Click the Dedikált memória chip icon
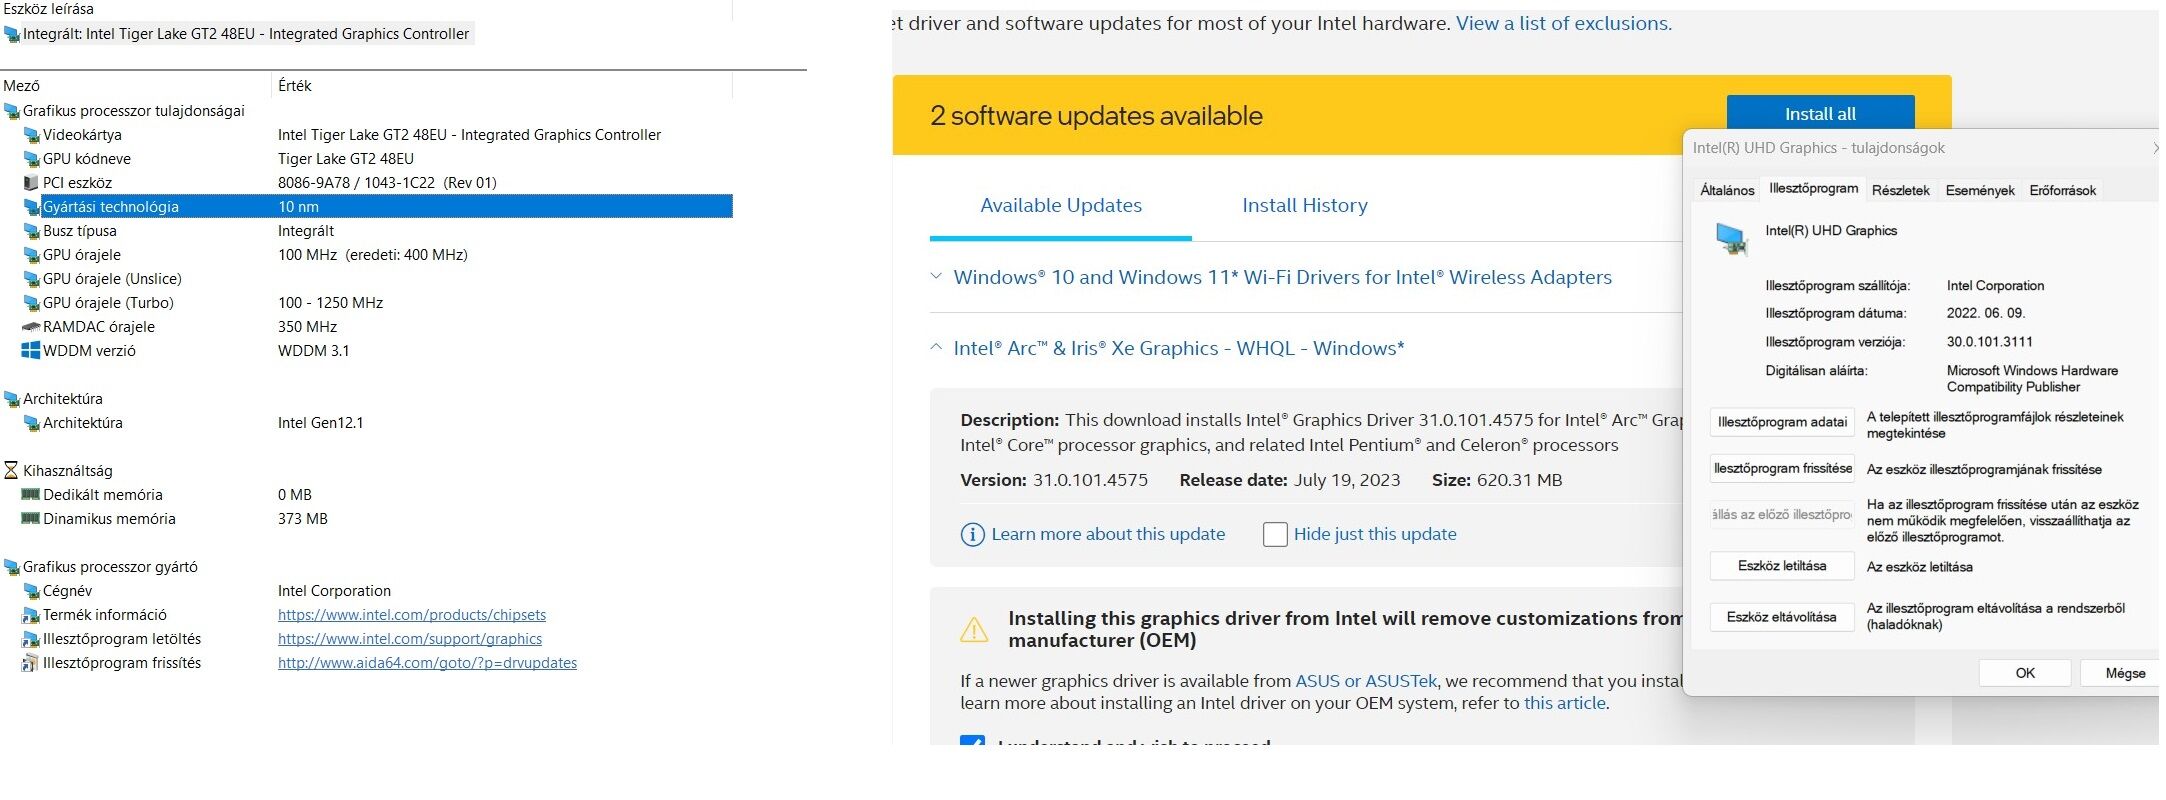This screenshot has width=2166, height=800. click(x=31, y=495)
